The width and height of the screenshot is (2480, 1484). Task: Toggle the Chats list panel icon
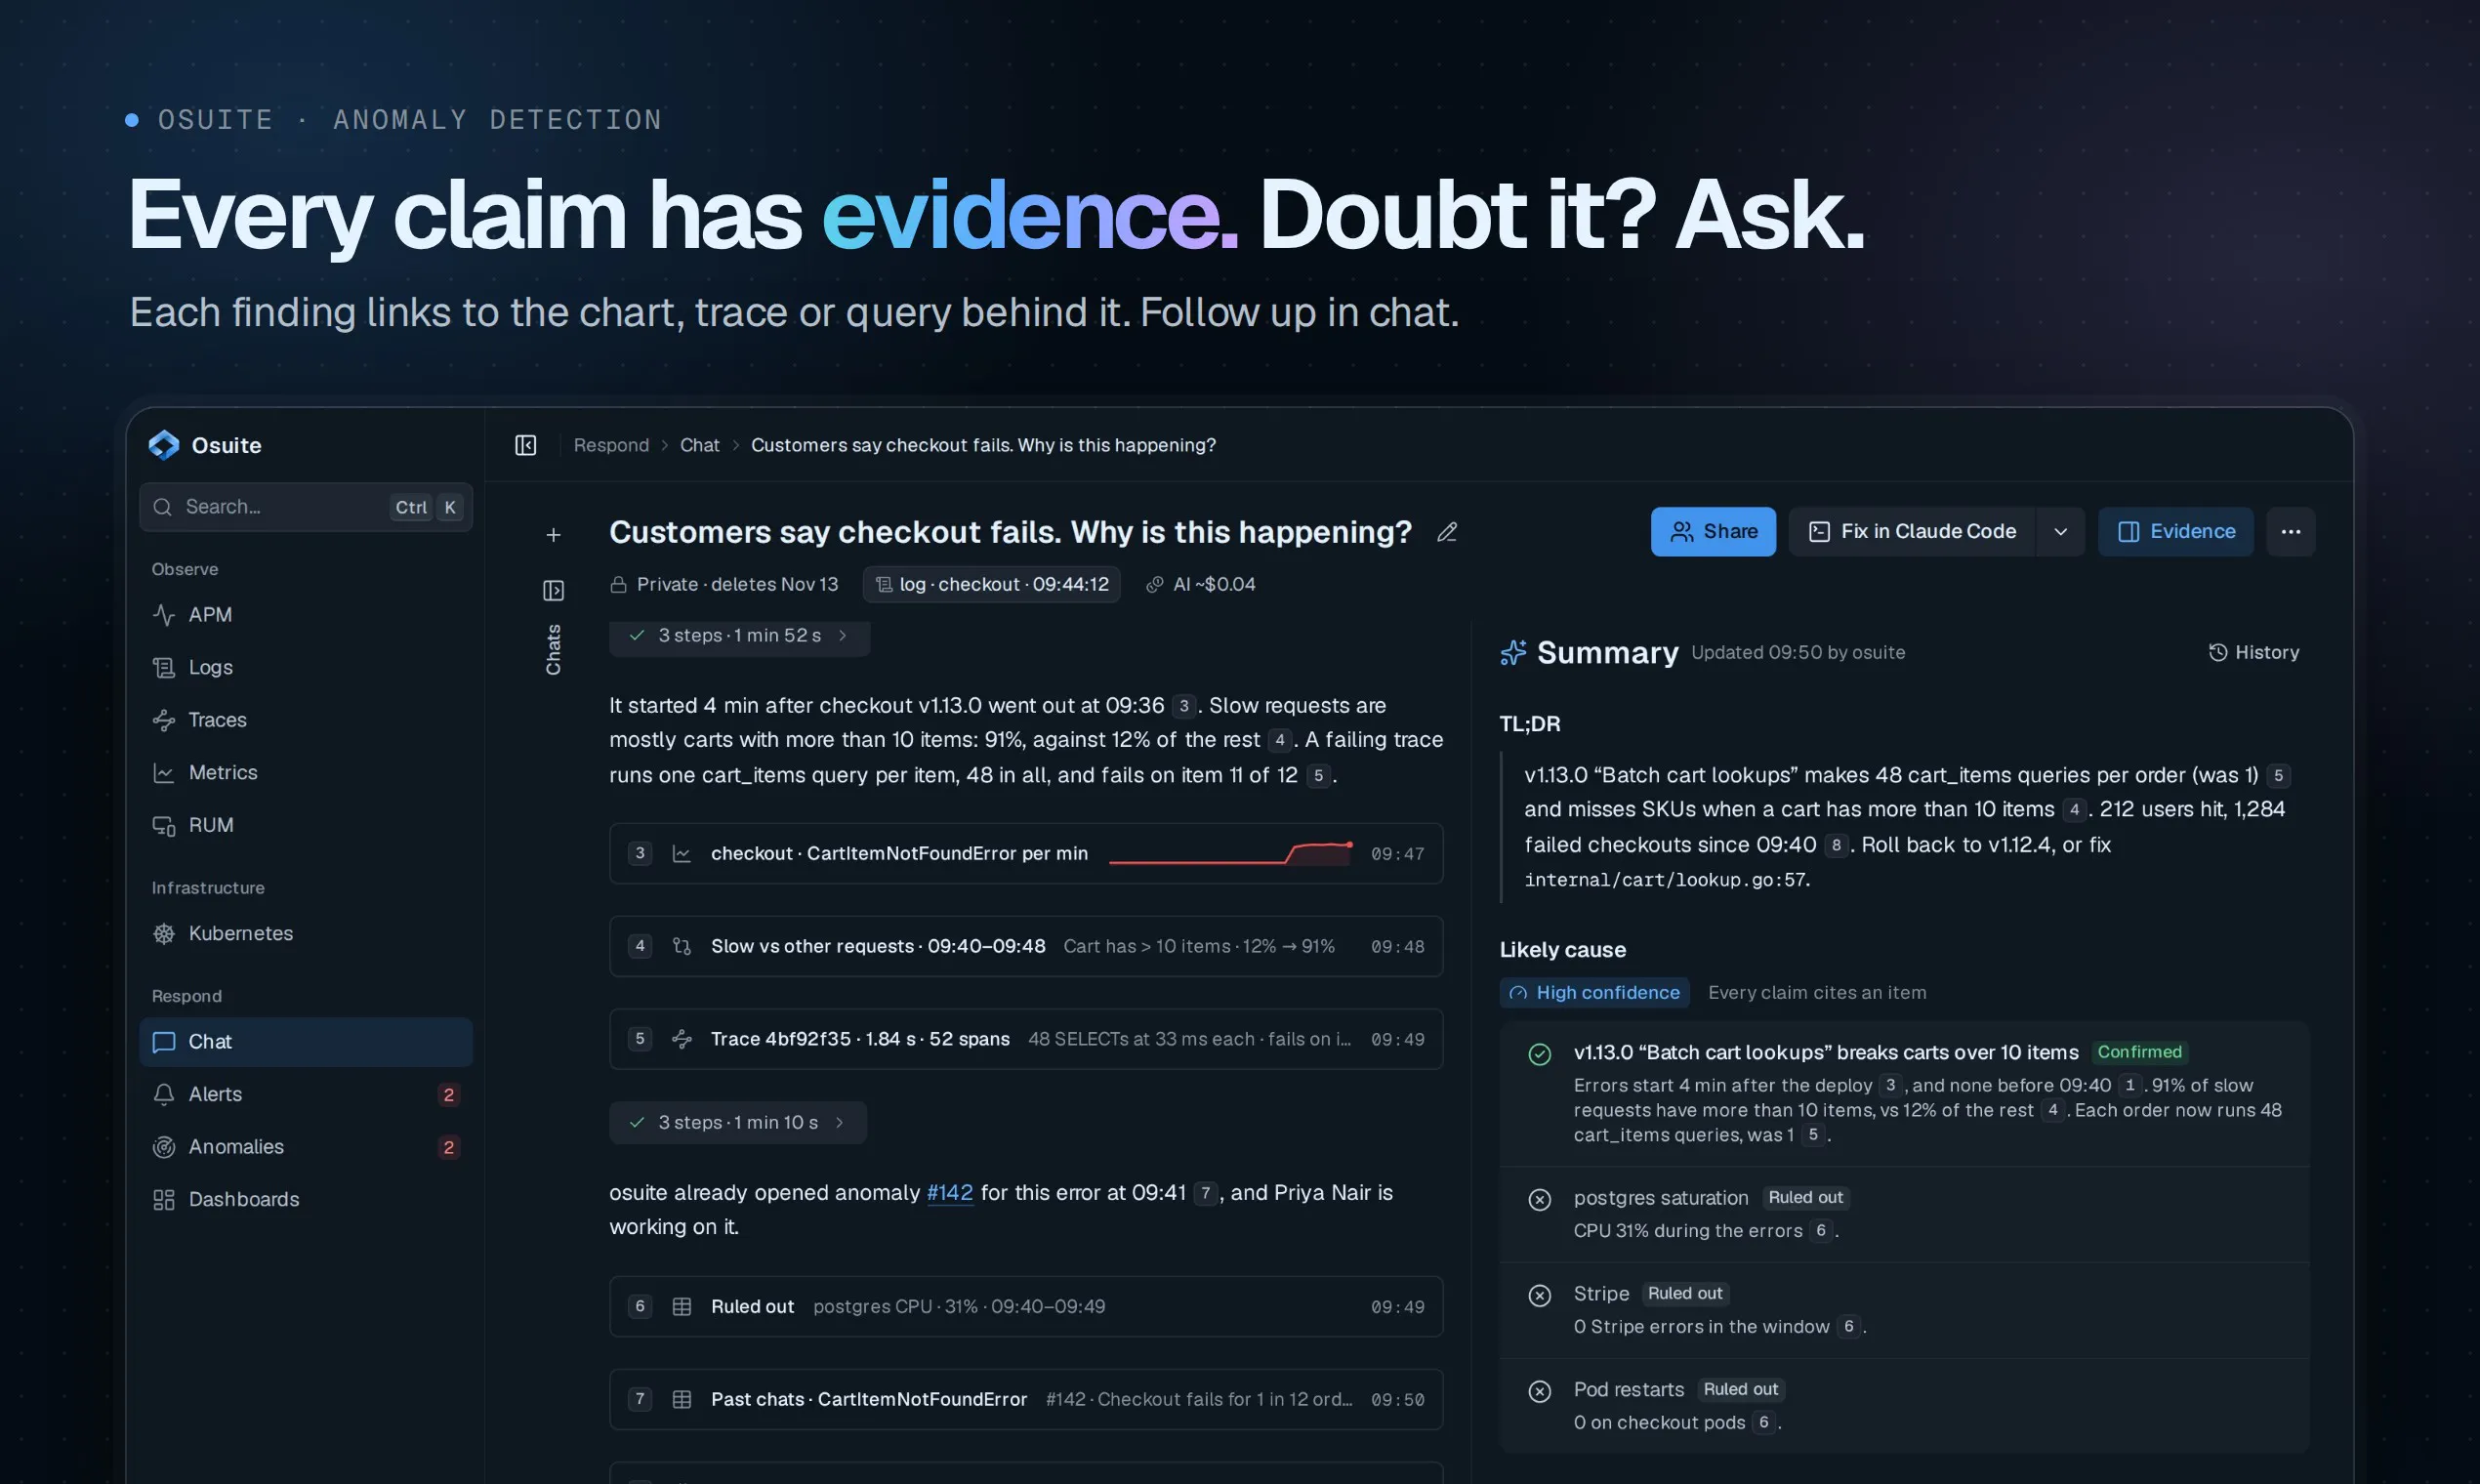553,591
